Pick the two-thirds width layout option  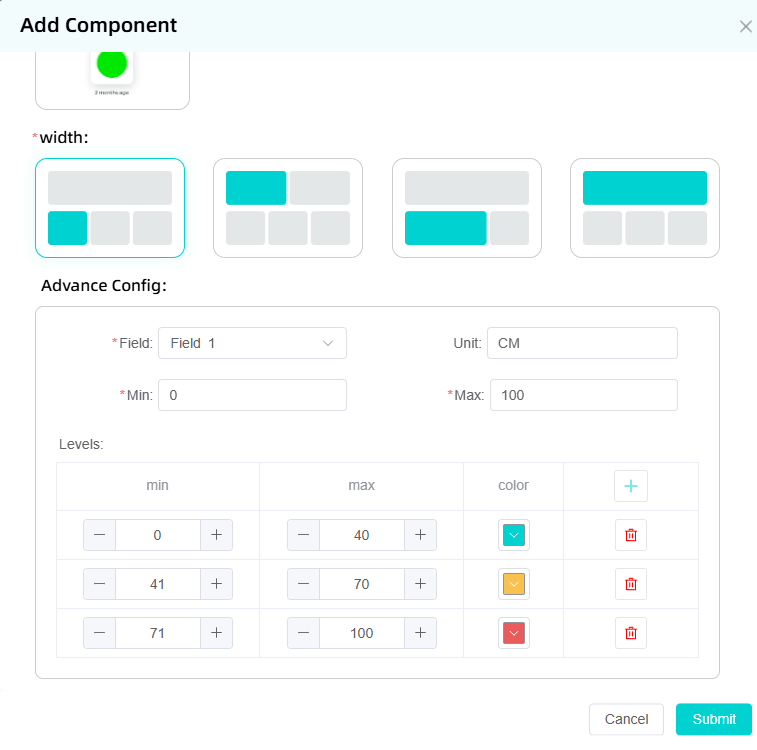click(467, 208)
